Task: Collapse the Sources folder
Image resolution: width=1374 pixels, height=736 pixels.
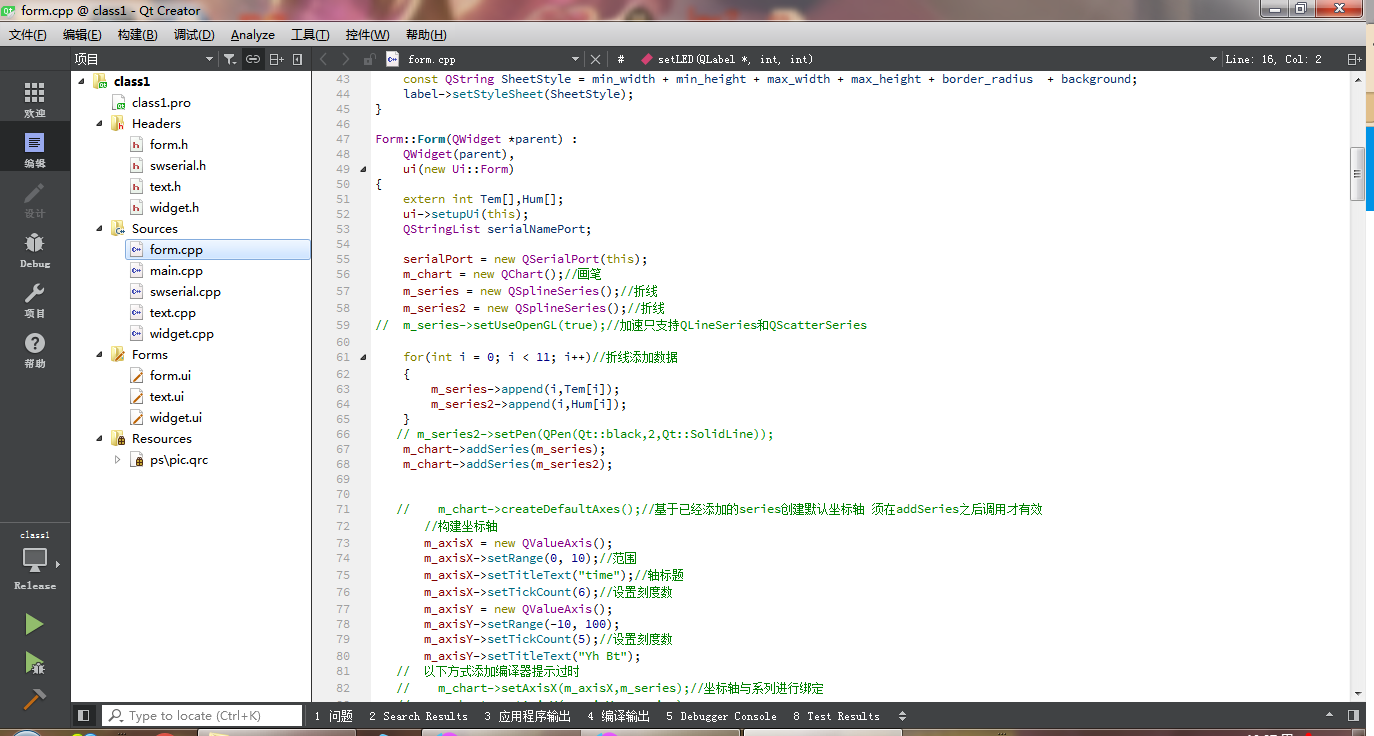Action: tap(100, 229)
